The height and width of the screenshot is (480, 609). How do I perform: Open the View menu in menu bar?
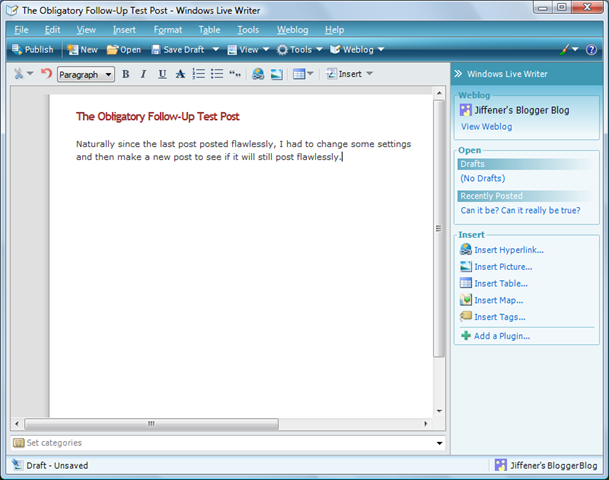pos(86,30)
